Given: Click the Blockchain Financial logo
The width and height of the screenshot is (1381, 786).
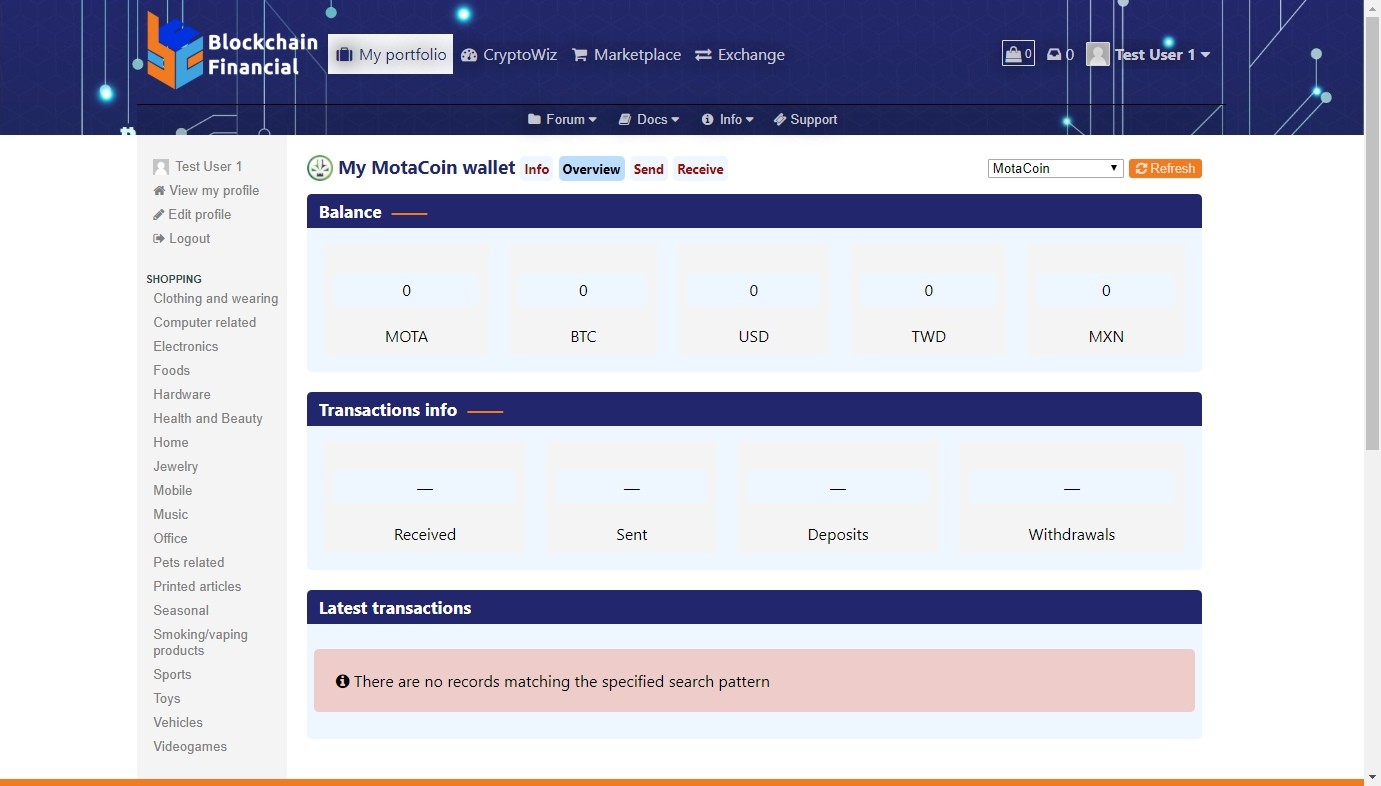Looking at the screenshot, I should pos(232,52).
